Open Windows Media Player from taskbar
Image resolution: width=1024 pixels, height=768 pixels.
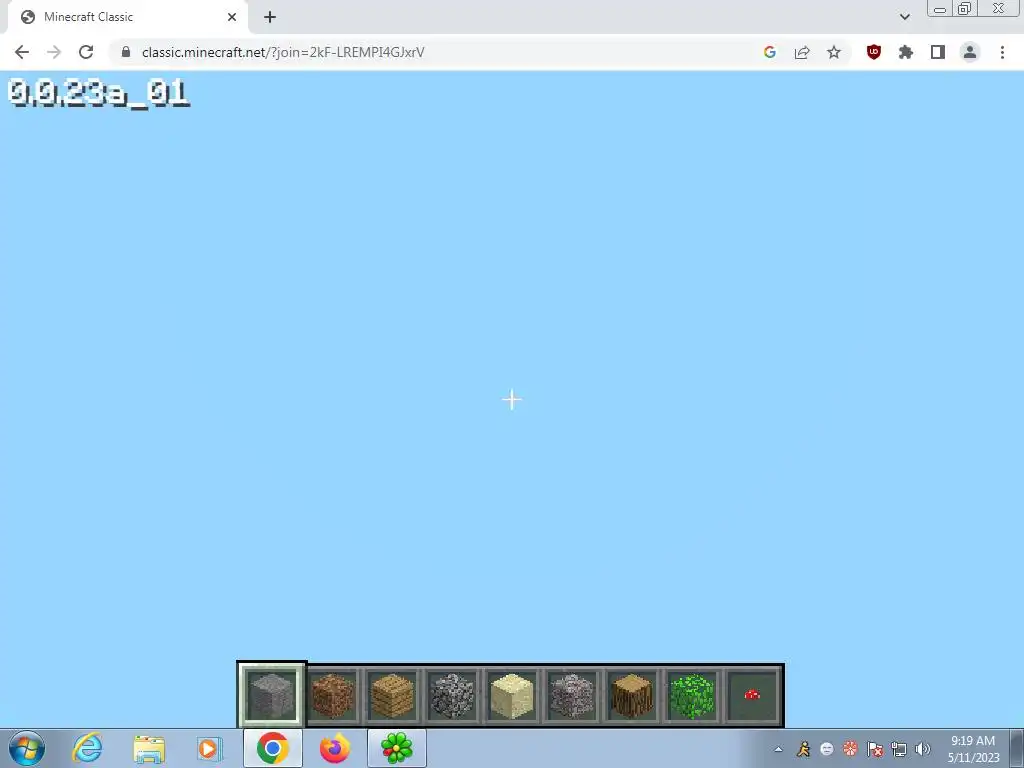[209, 748]
